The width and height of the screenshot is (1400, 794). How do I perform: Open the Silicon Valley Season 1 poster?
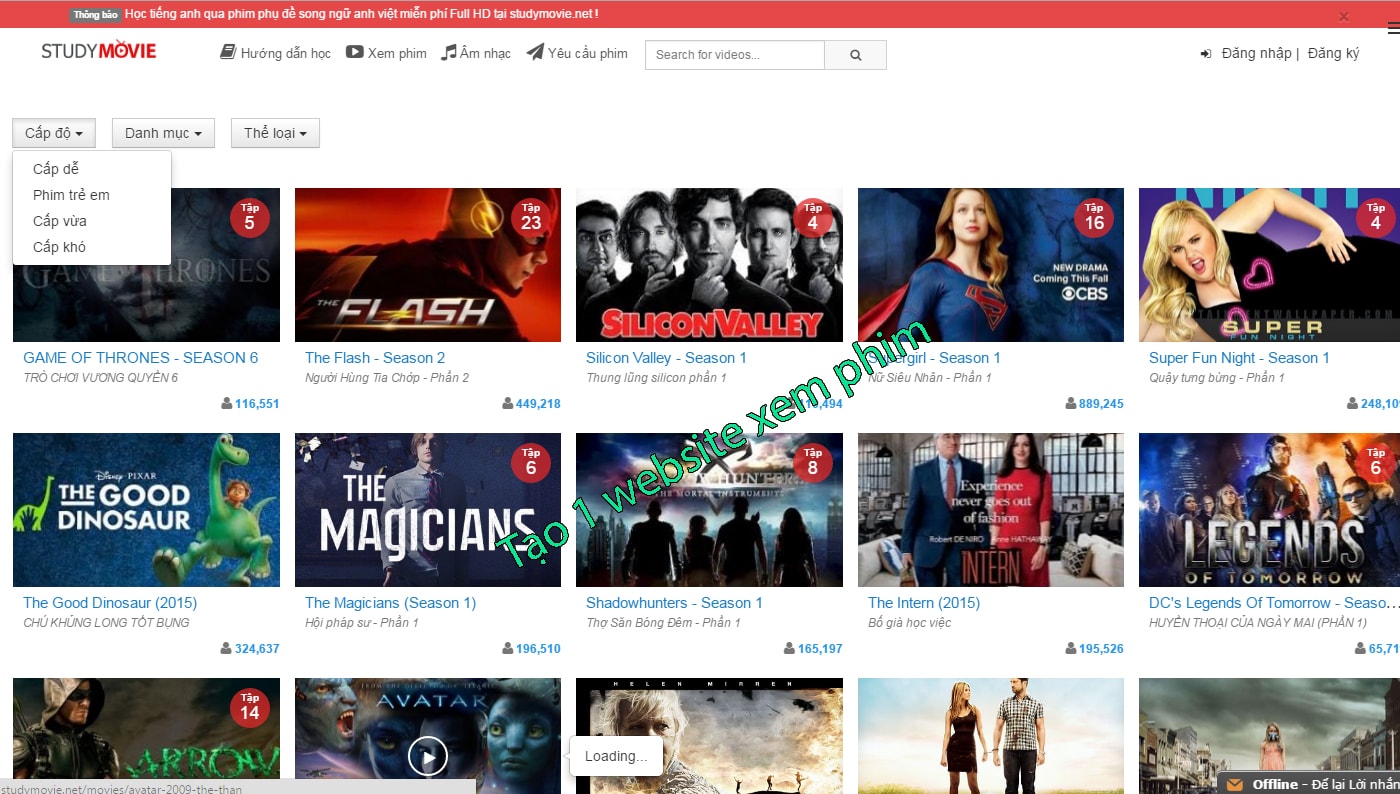click(x=708, y=265)
